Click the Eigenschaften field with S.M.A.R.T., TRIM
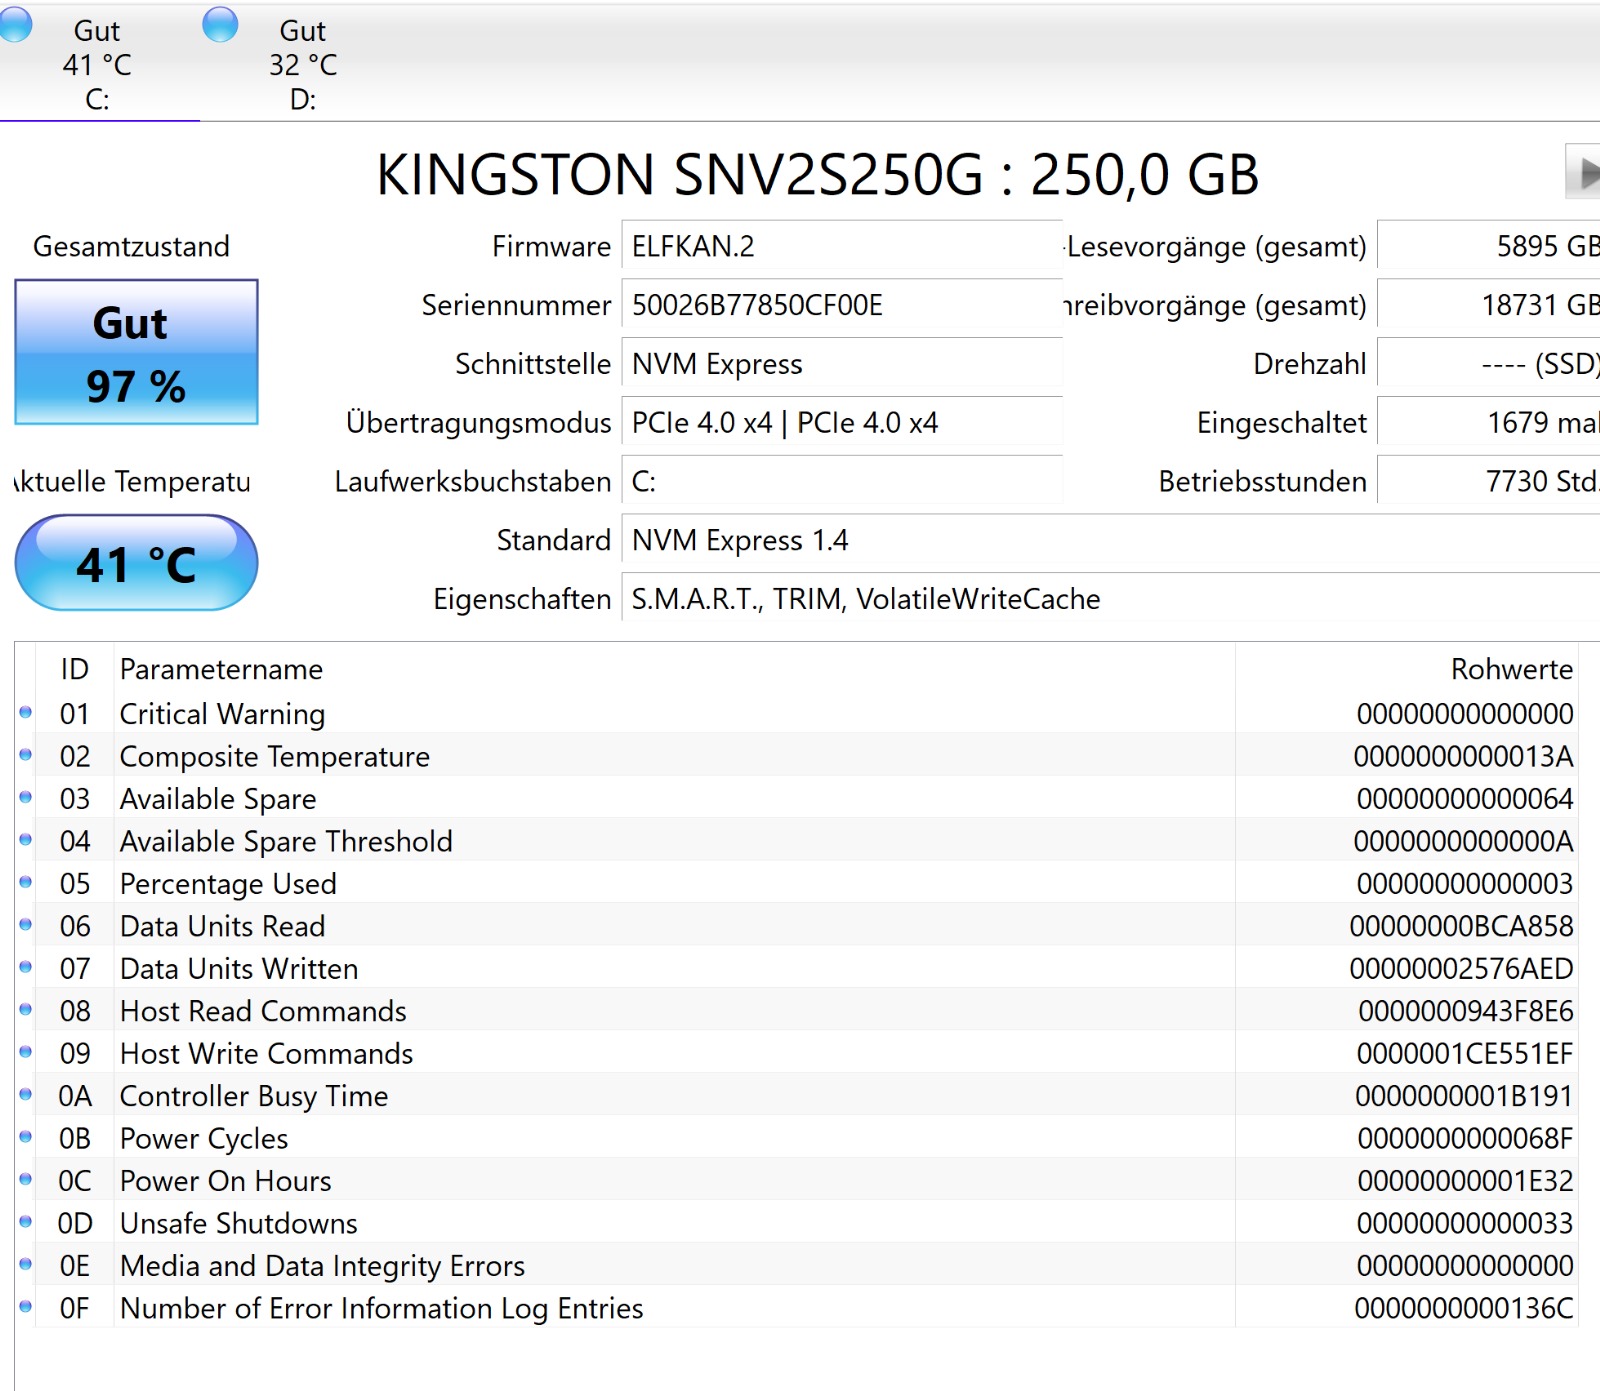The image size is (1600, 1391). click(1110, 599)
